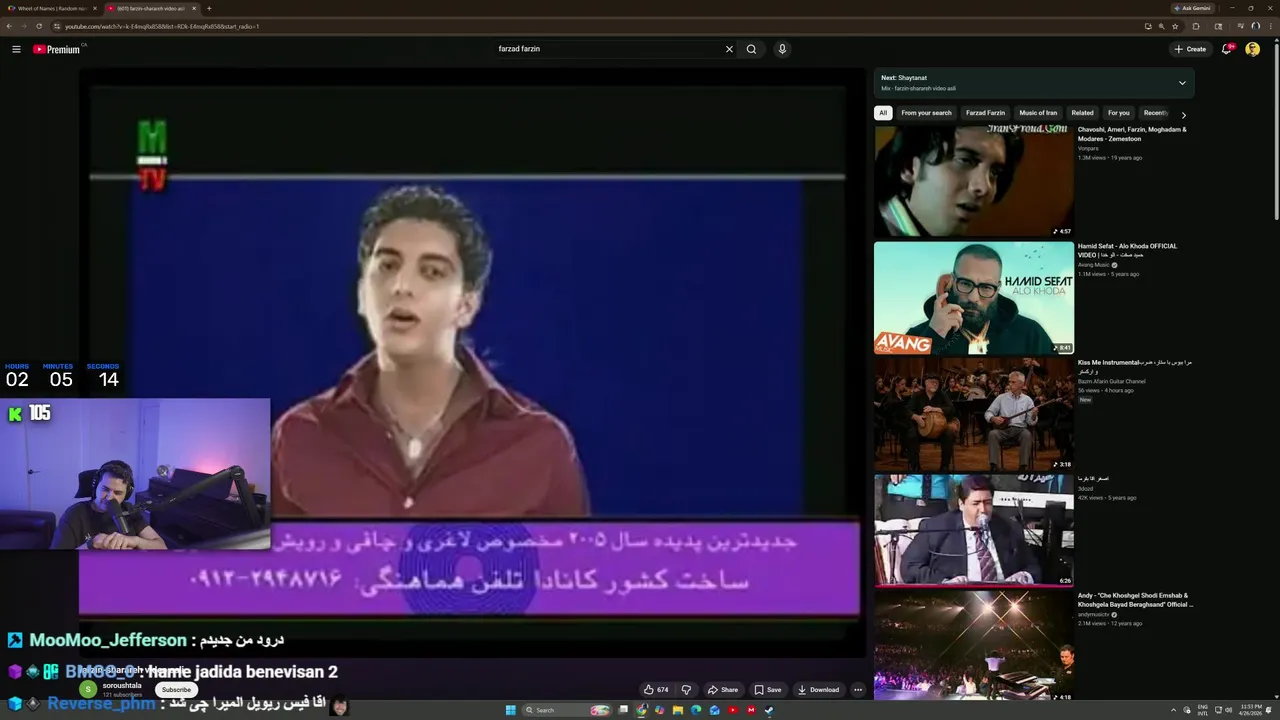Click the page vertical scrollbar
Viewport: 1280px width, 720px height.
pyautogui.click(x=1276, y=130)
